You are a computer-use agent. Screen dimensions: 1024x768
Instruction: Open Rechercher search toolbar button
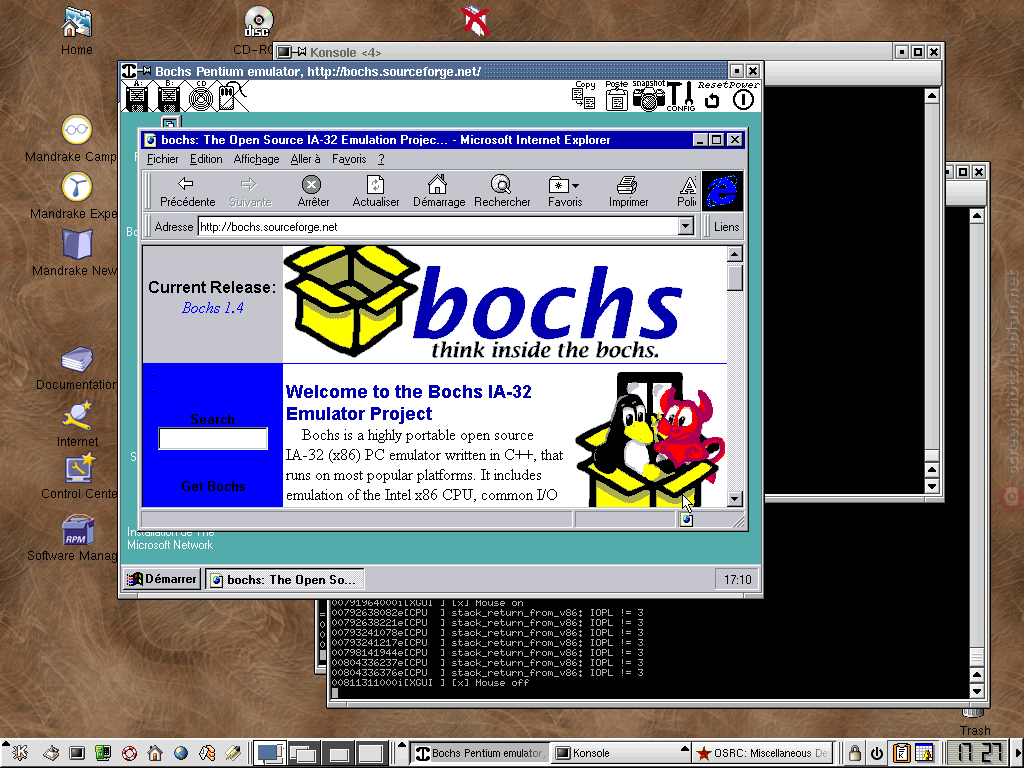click(x=502, y=191)
